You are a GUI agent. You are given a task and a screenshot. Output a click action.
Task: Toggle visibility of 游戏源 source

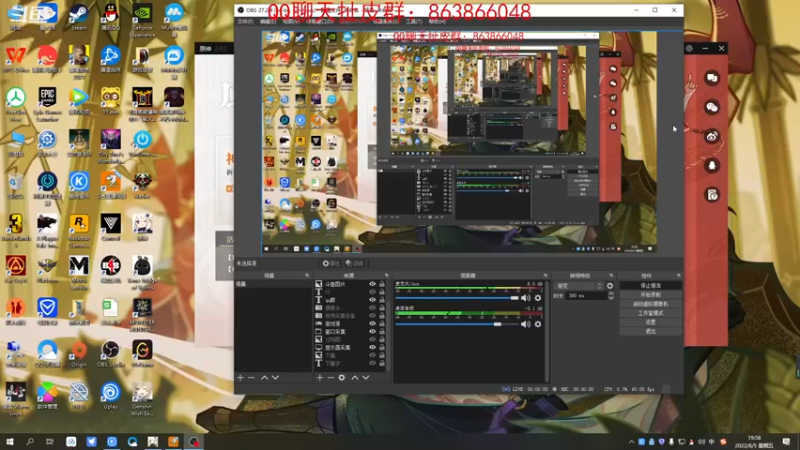pos(372,323)
